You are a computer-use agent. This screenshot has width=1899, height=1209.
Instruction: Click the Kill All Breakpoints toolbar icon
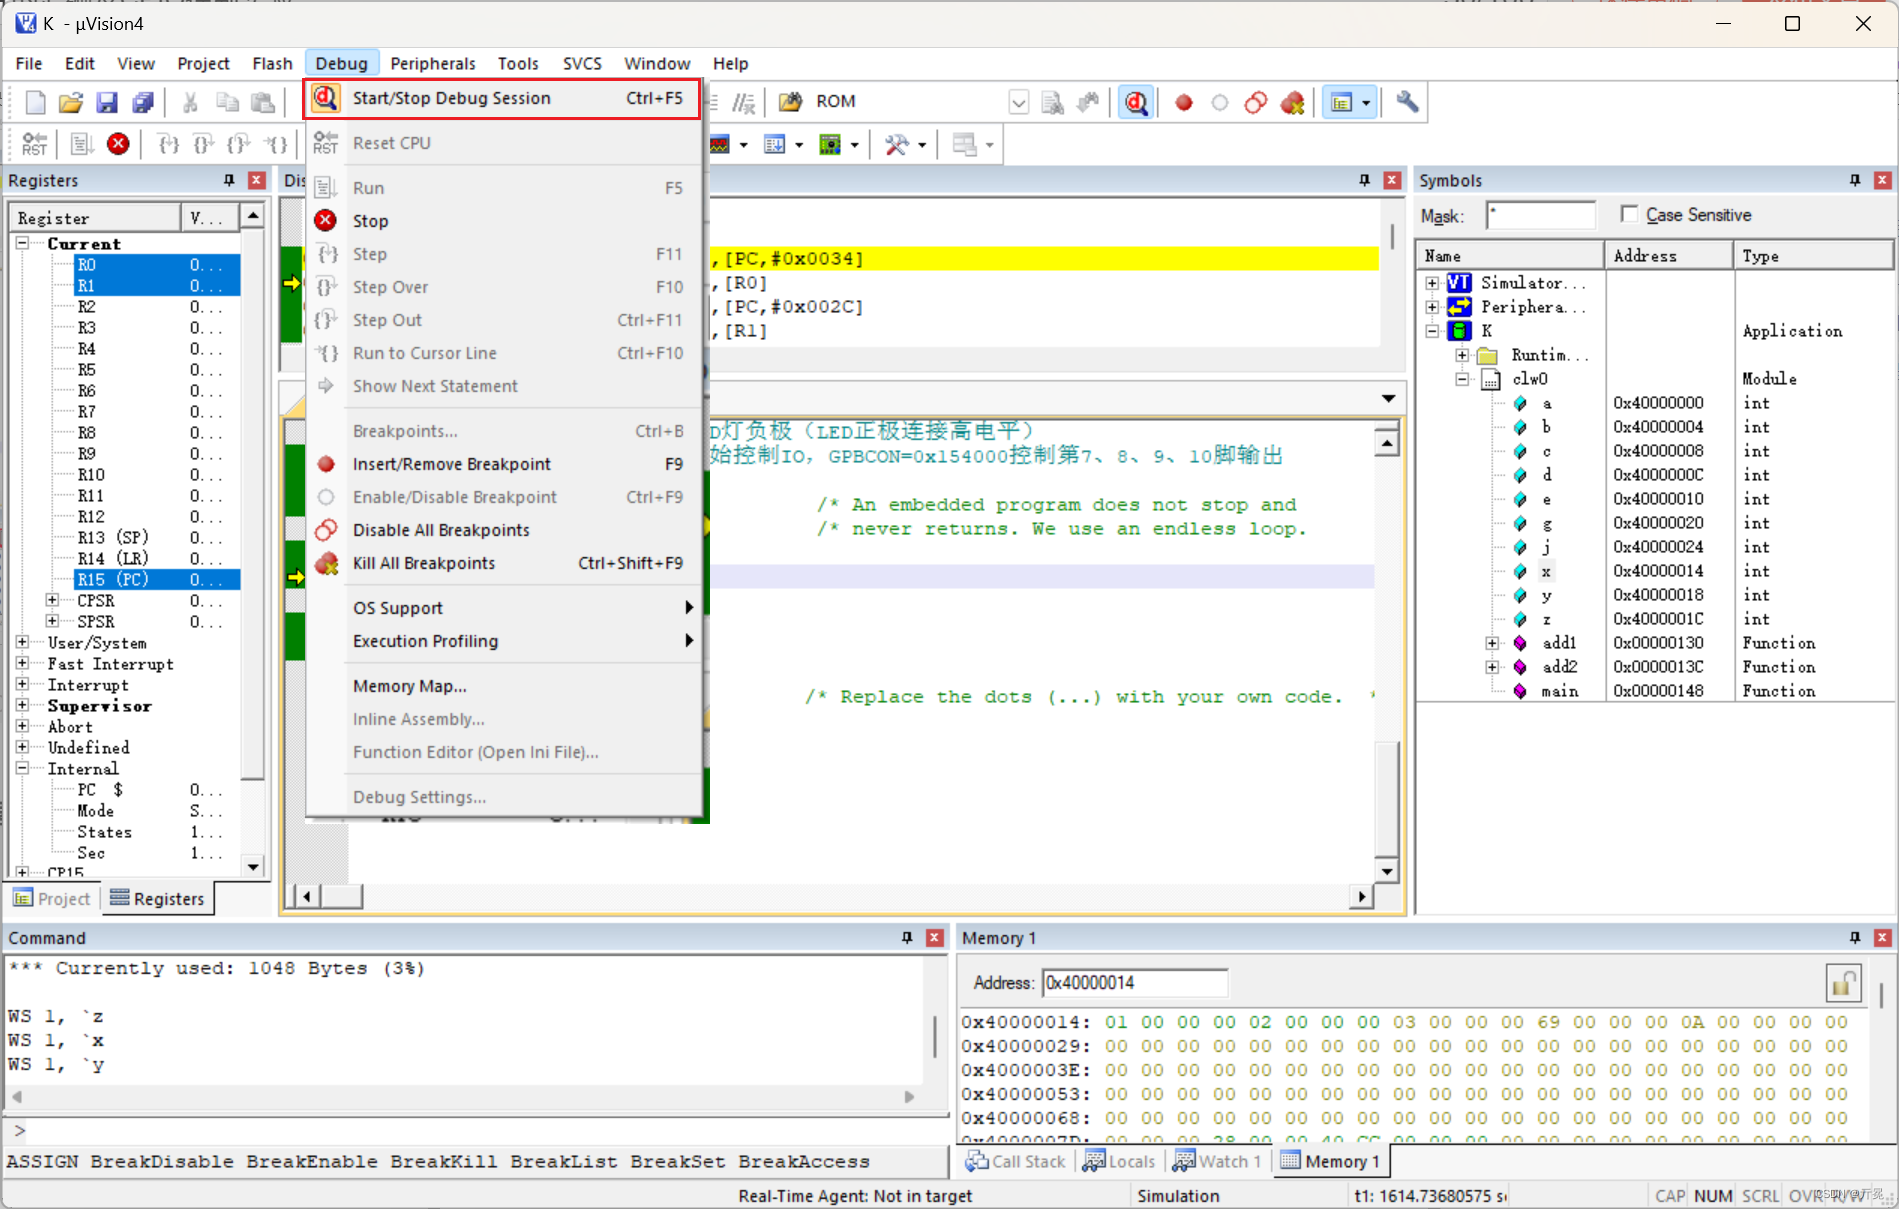tap(1292, 102)
